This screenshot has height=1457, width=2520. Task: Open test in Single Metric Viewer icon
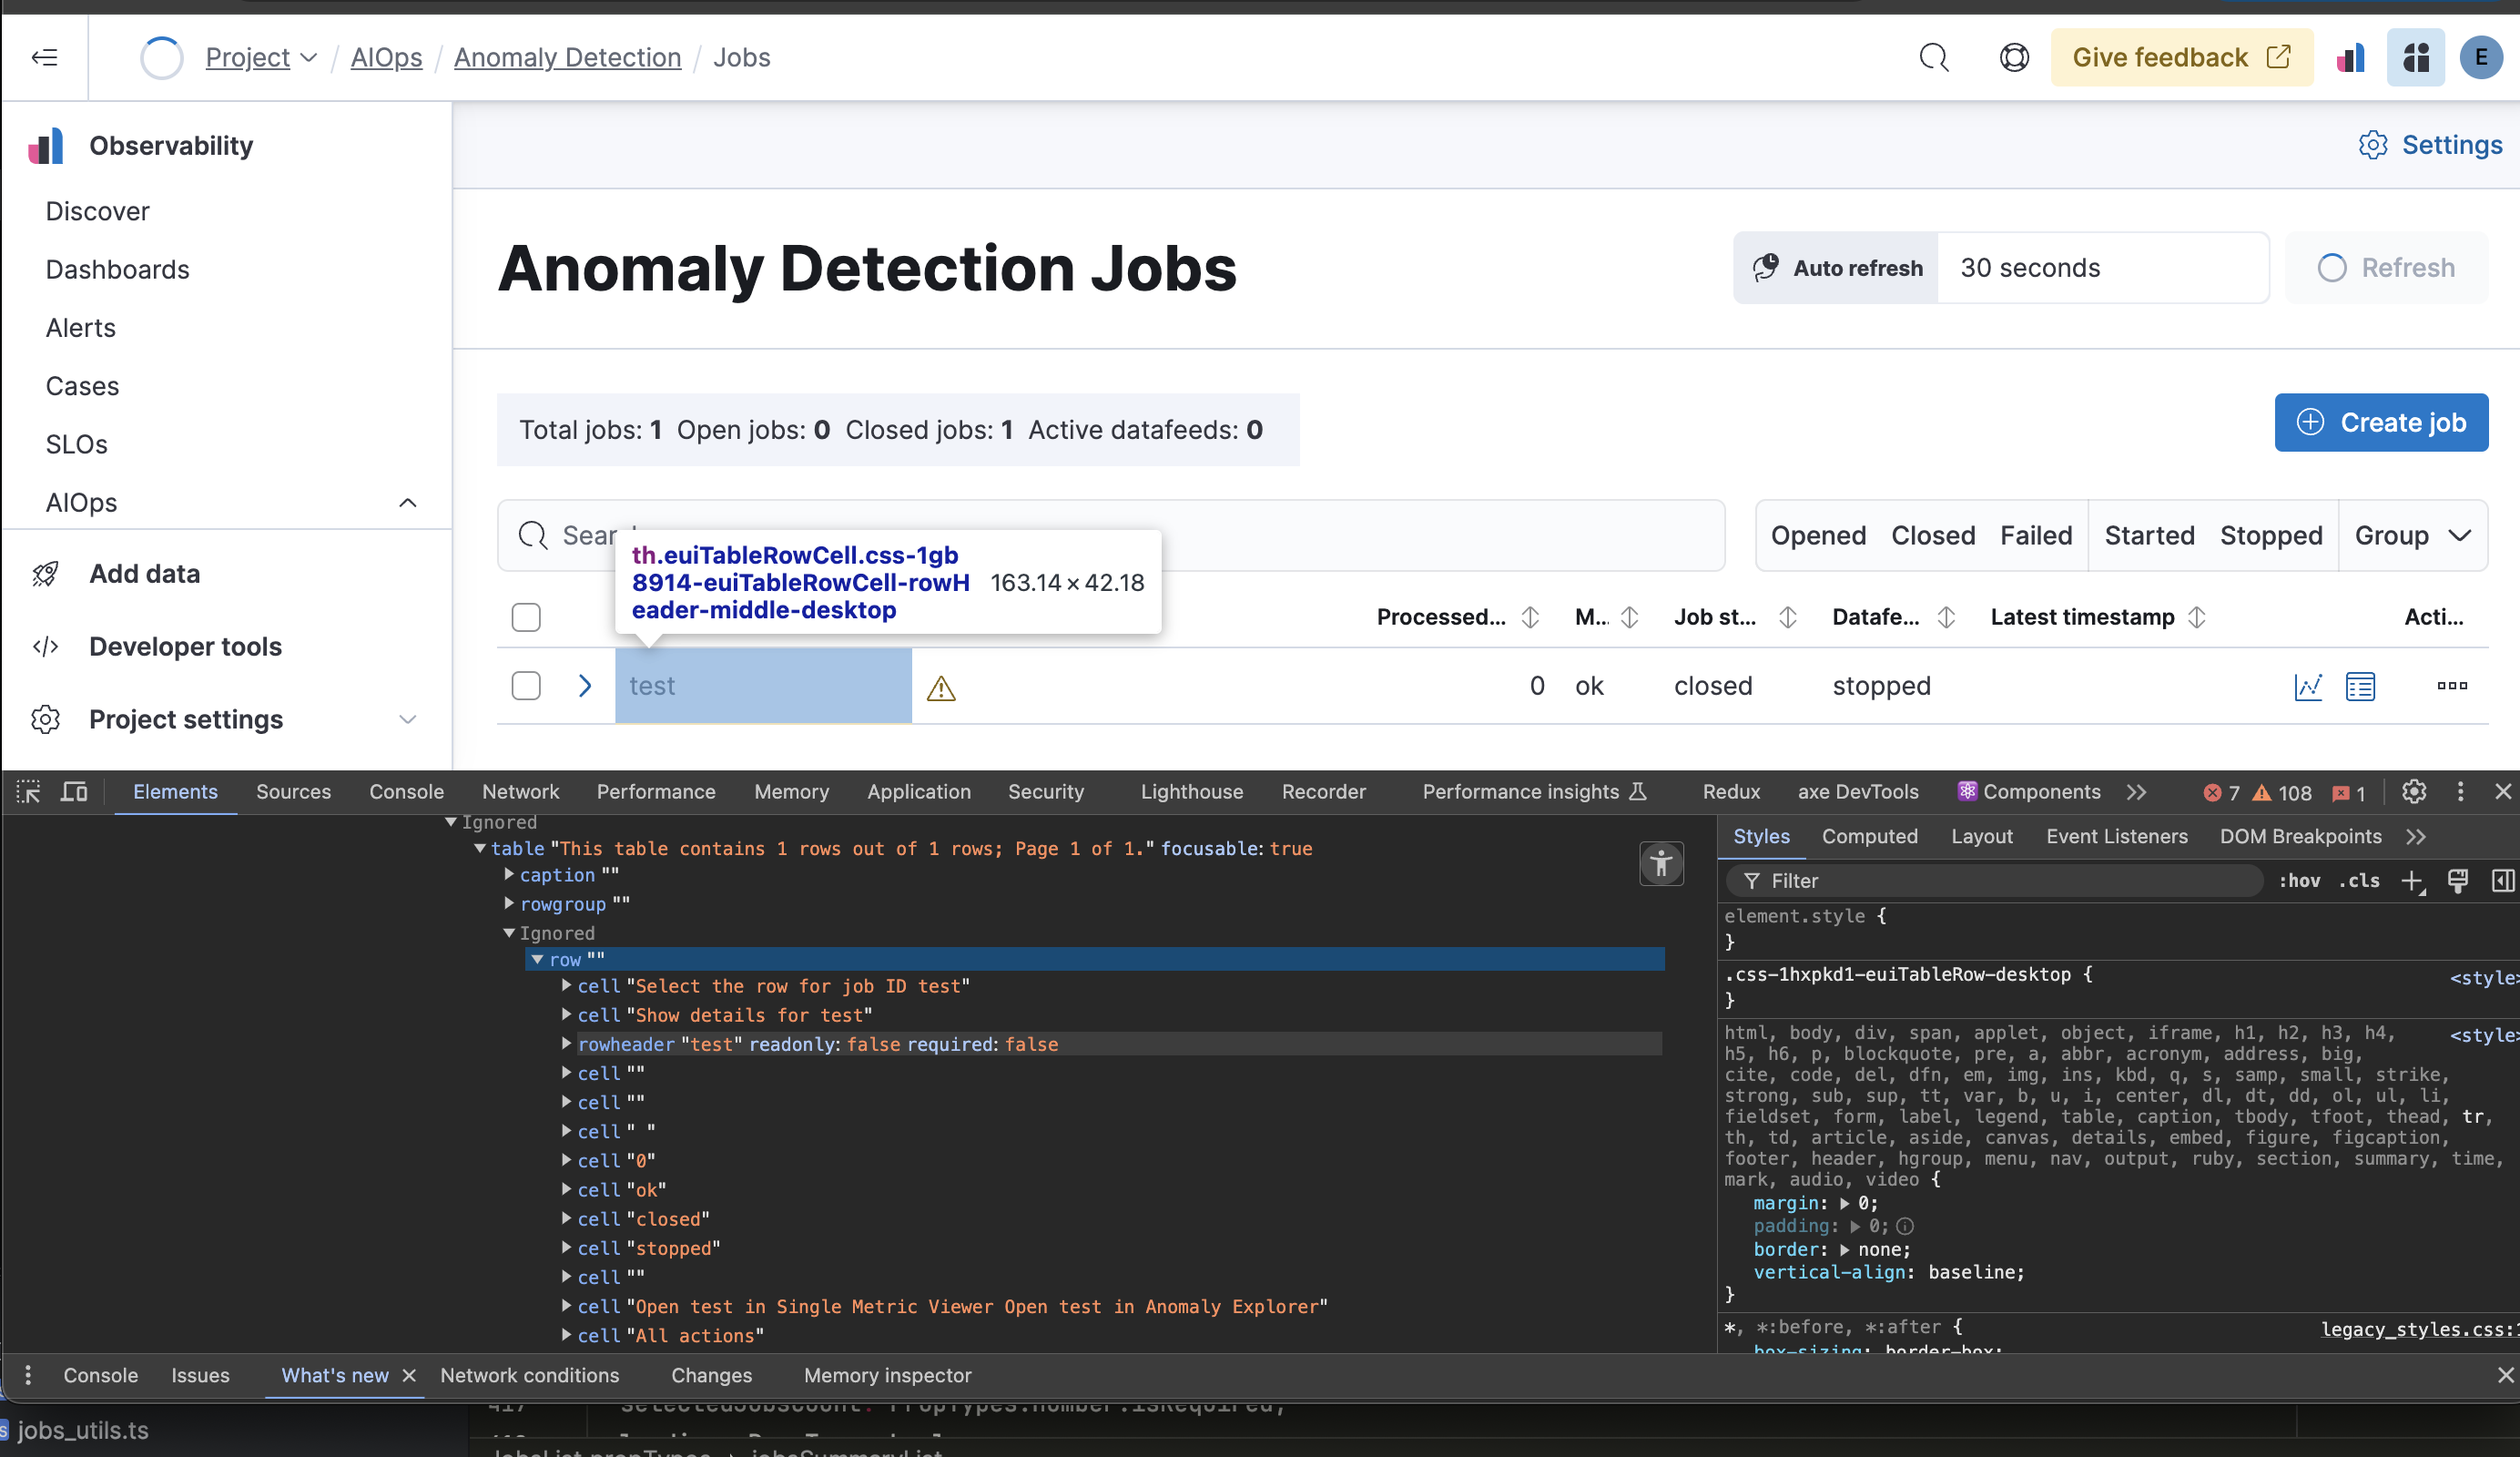coord(2308,686)
